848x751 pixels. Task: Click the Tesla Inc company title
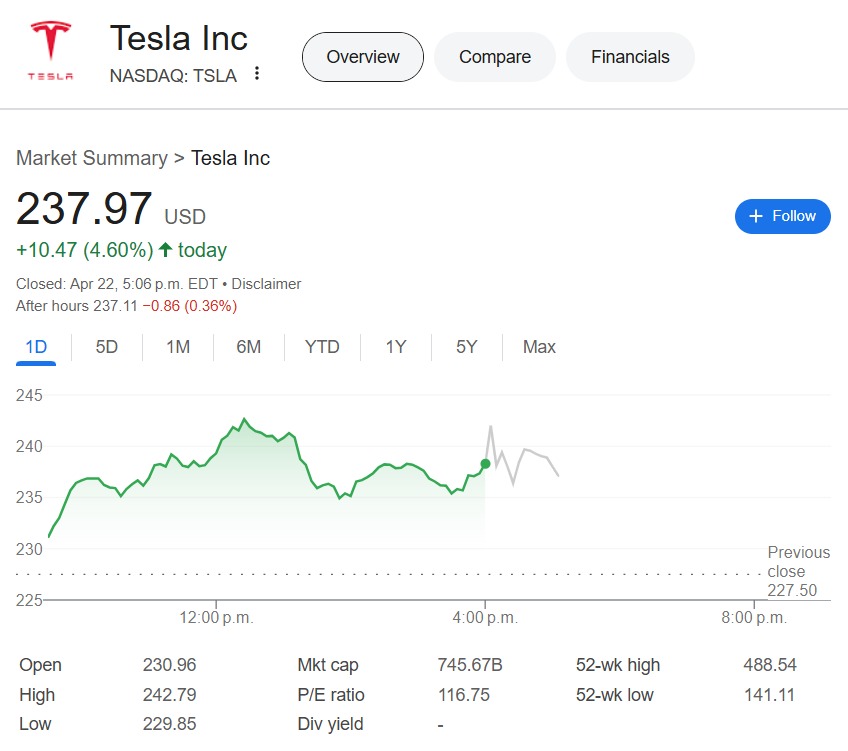pos(179,38)
